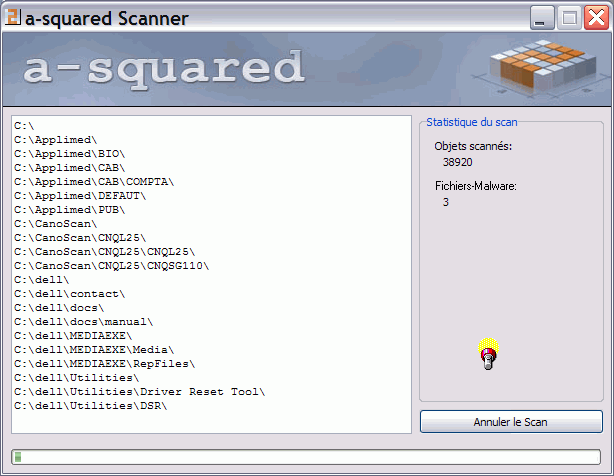Click the disabled maximize window button
This screenshot has width=614, height=476.
pyautogui.click(x=569, y=17)
